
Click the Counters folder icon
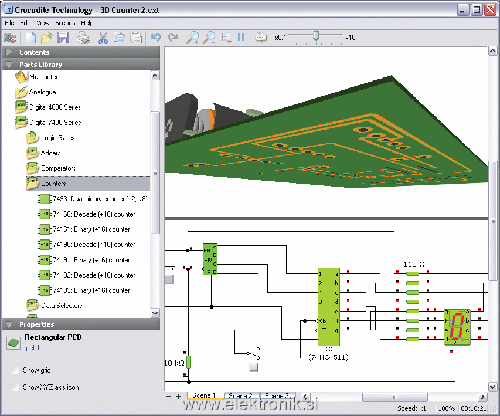click(33, 183)
